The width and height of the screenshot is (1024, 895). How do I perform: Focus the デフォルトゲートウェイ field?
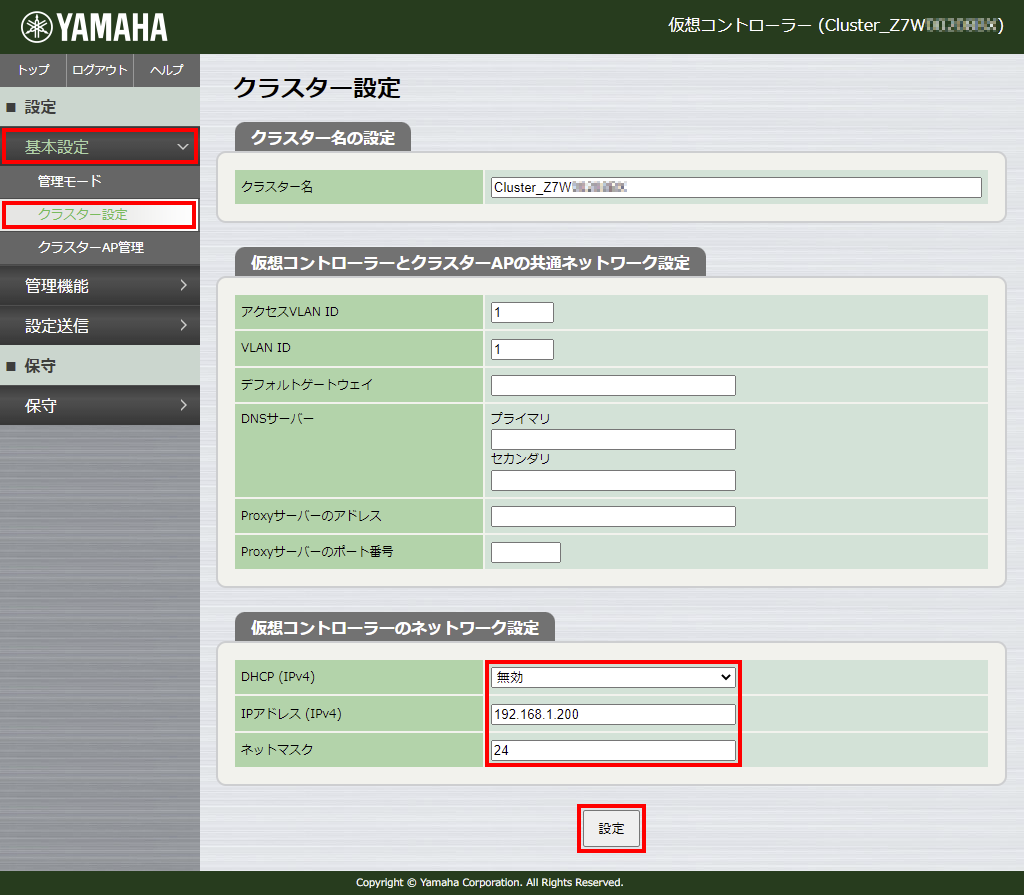pyautogui.click(x=613, y=386)
